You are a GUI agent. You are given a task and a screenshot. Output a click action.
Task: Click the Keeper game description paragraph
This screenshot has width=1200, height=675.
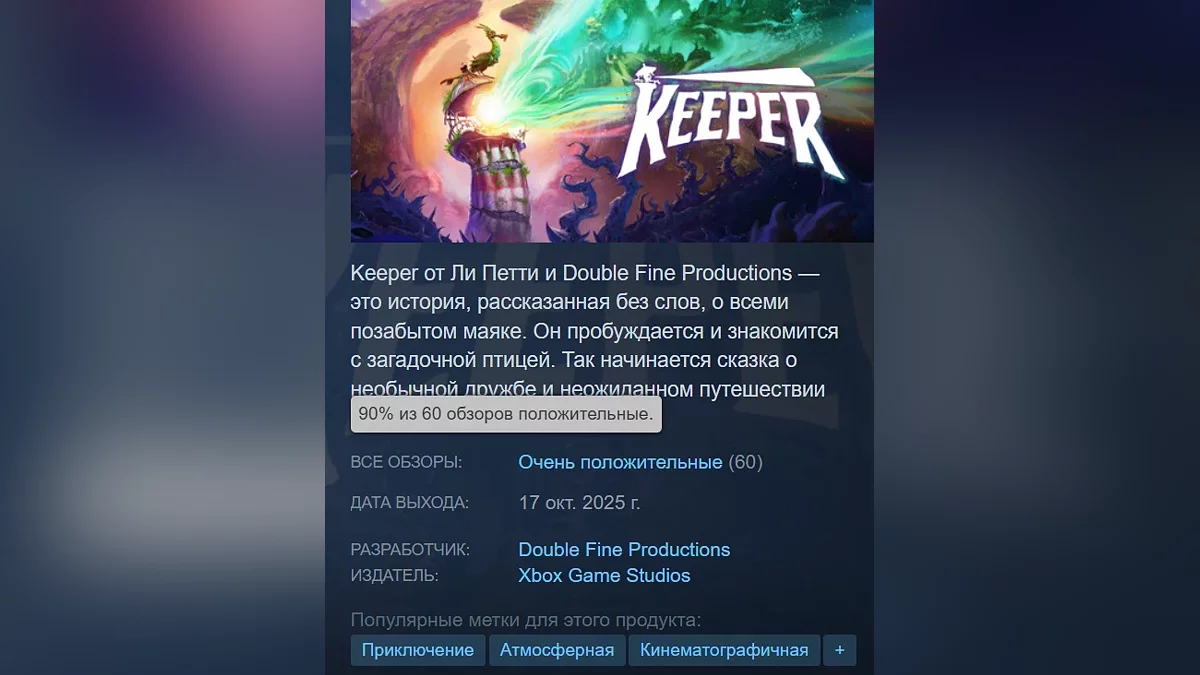coord(595,331)
